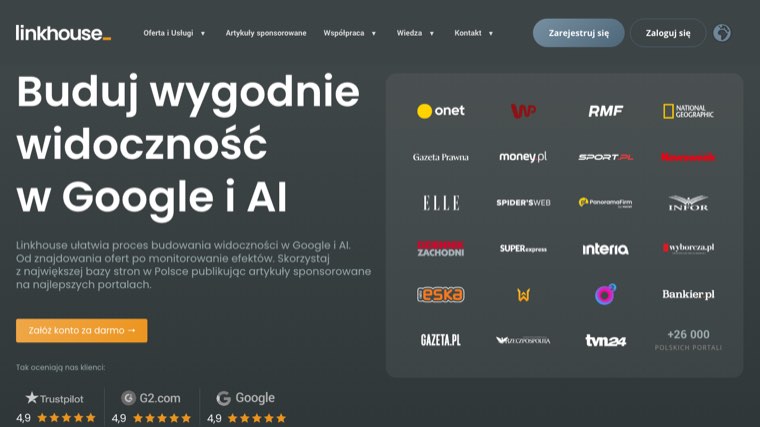The width and height of the screenshot is (760, 427).
Task: Open the globe language selector
Action: click(x=722, y=33)
